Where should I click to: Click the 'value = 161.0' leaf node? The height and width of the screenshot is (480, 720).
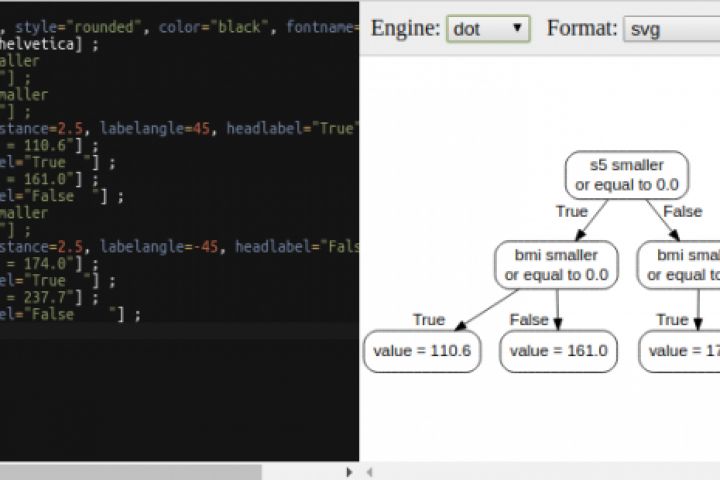click(558, 351)
